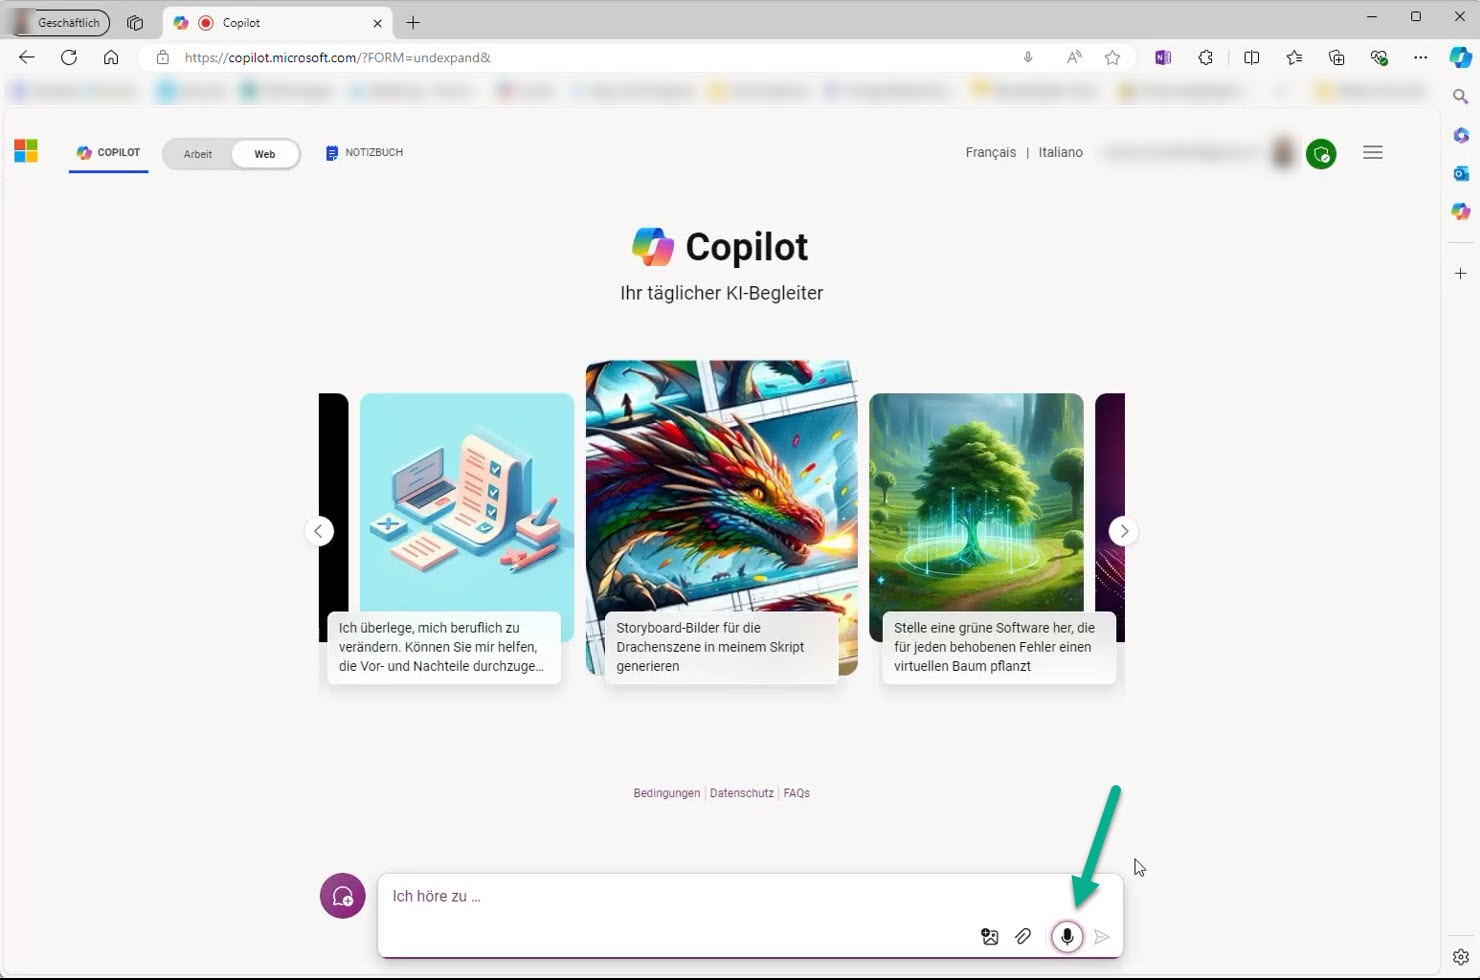Switch to the COPILOT tab
The width and height of the screenshot is (1480, 980).
[108, 152]
